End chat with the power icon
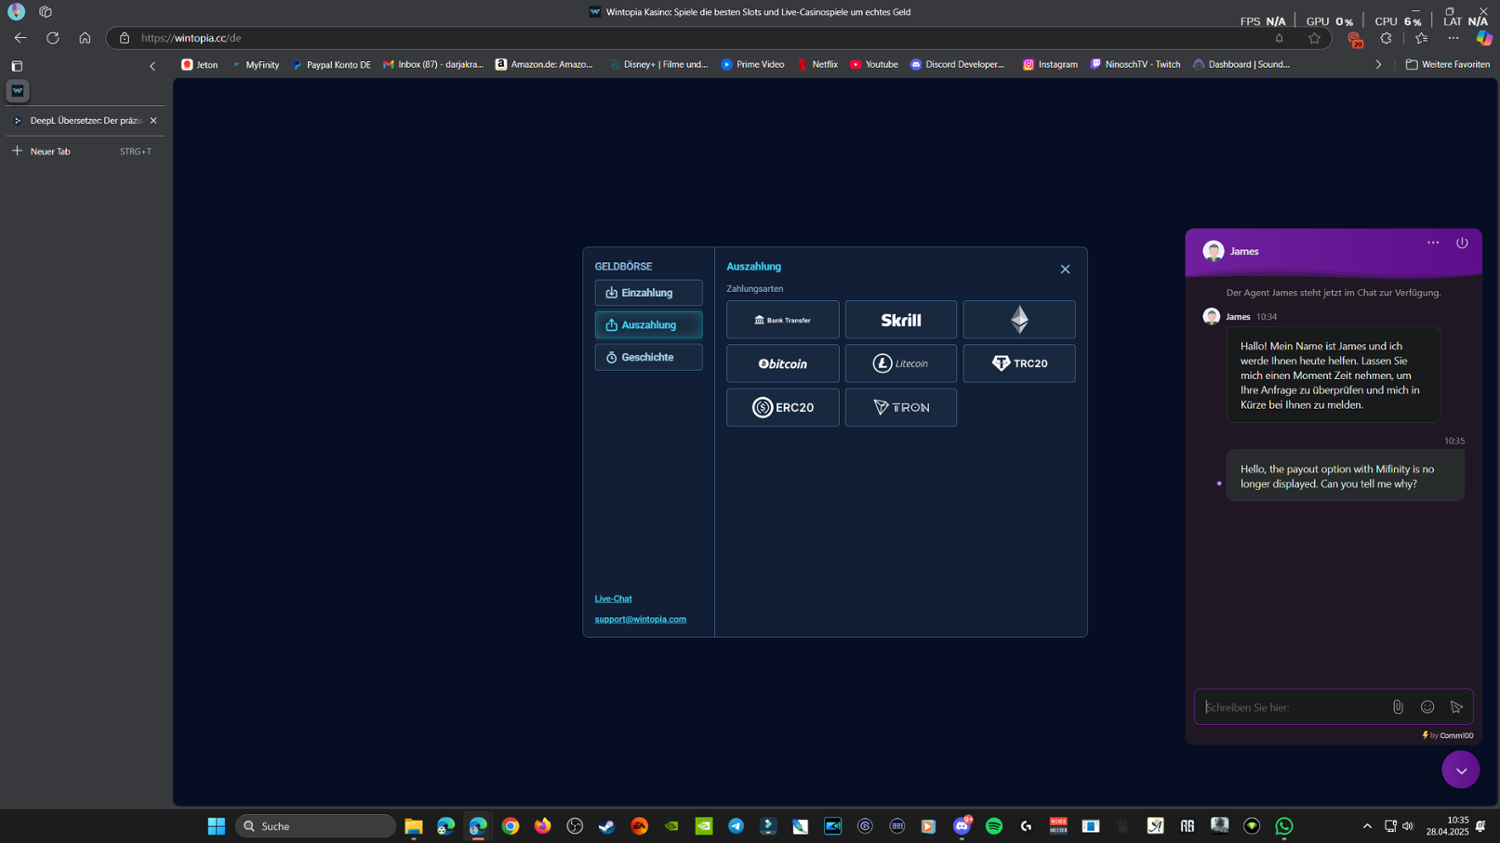This screenshot has width=1500, height=843. click(1462, 243)
